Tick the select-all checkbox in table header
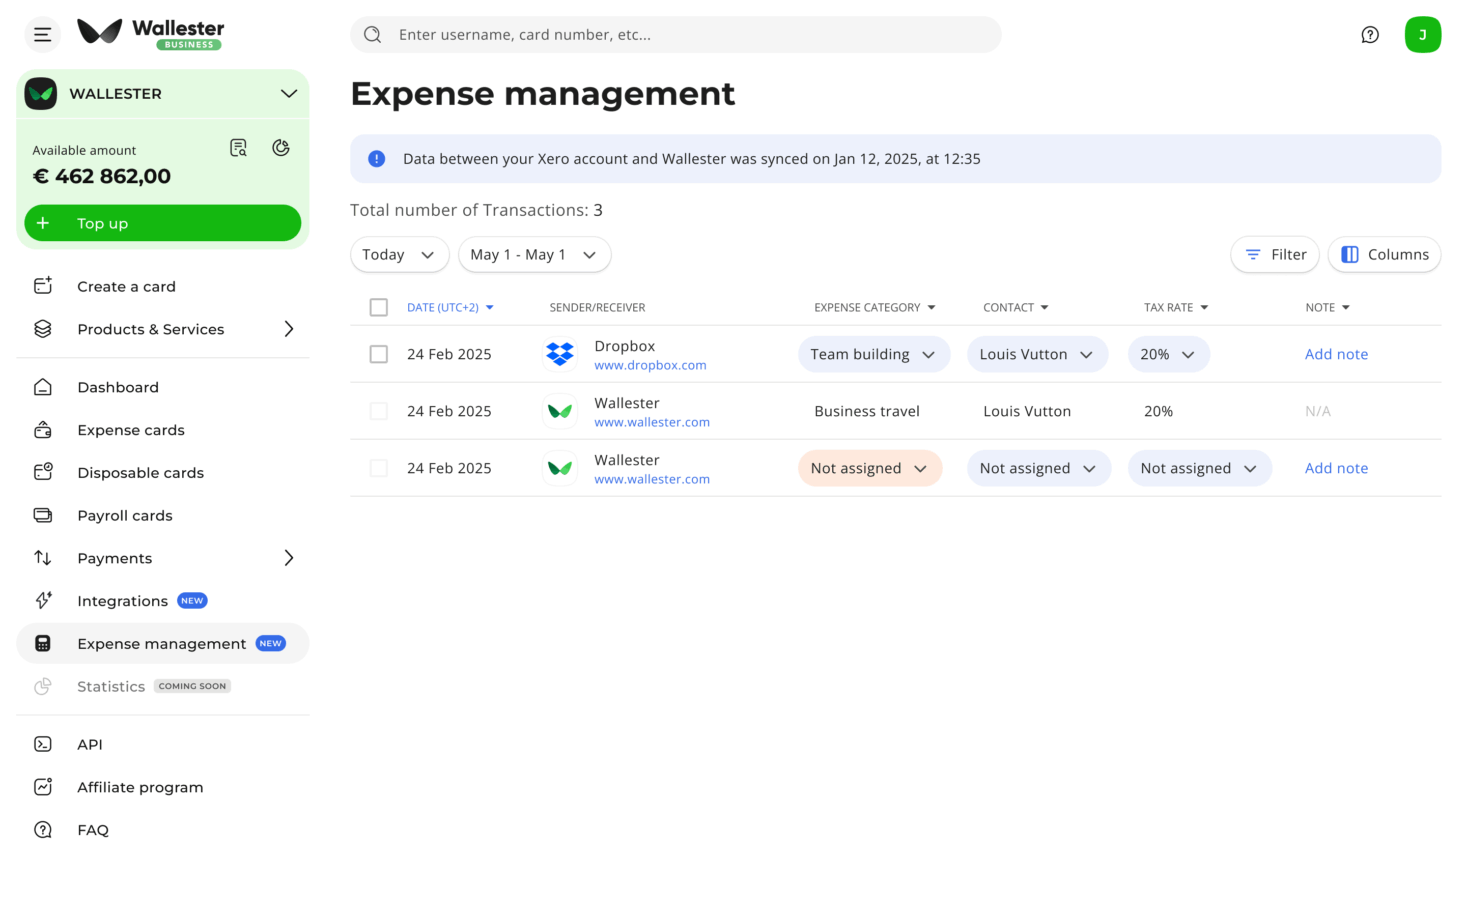This screenshot has height=916, width=1466. 379,308
